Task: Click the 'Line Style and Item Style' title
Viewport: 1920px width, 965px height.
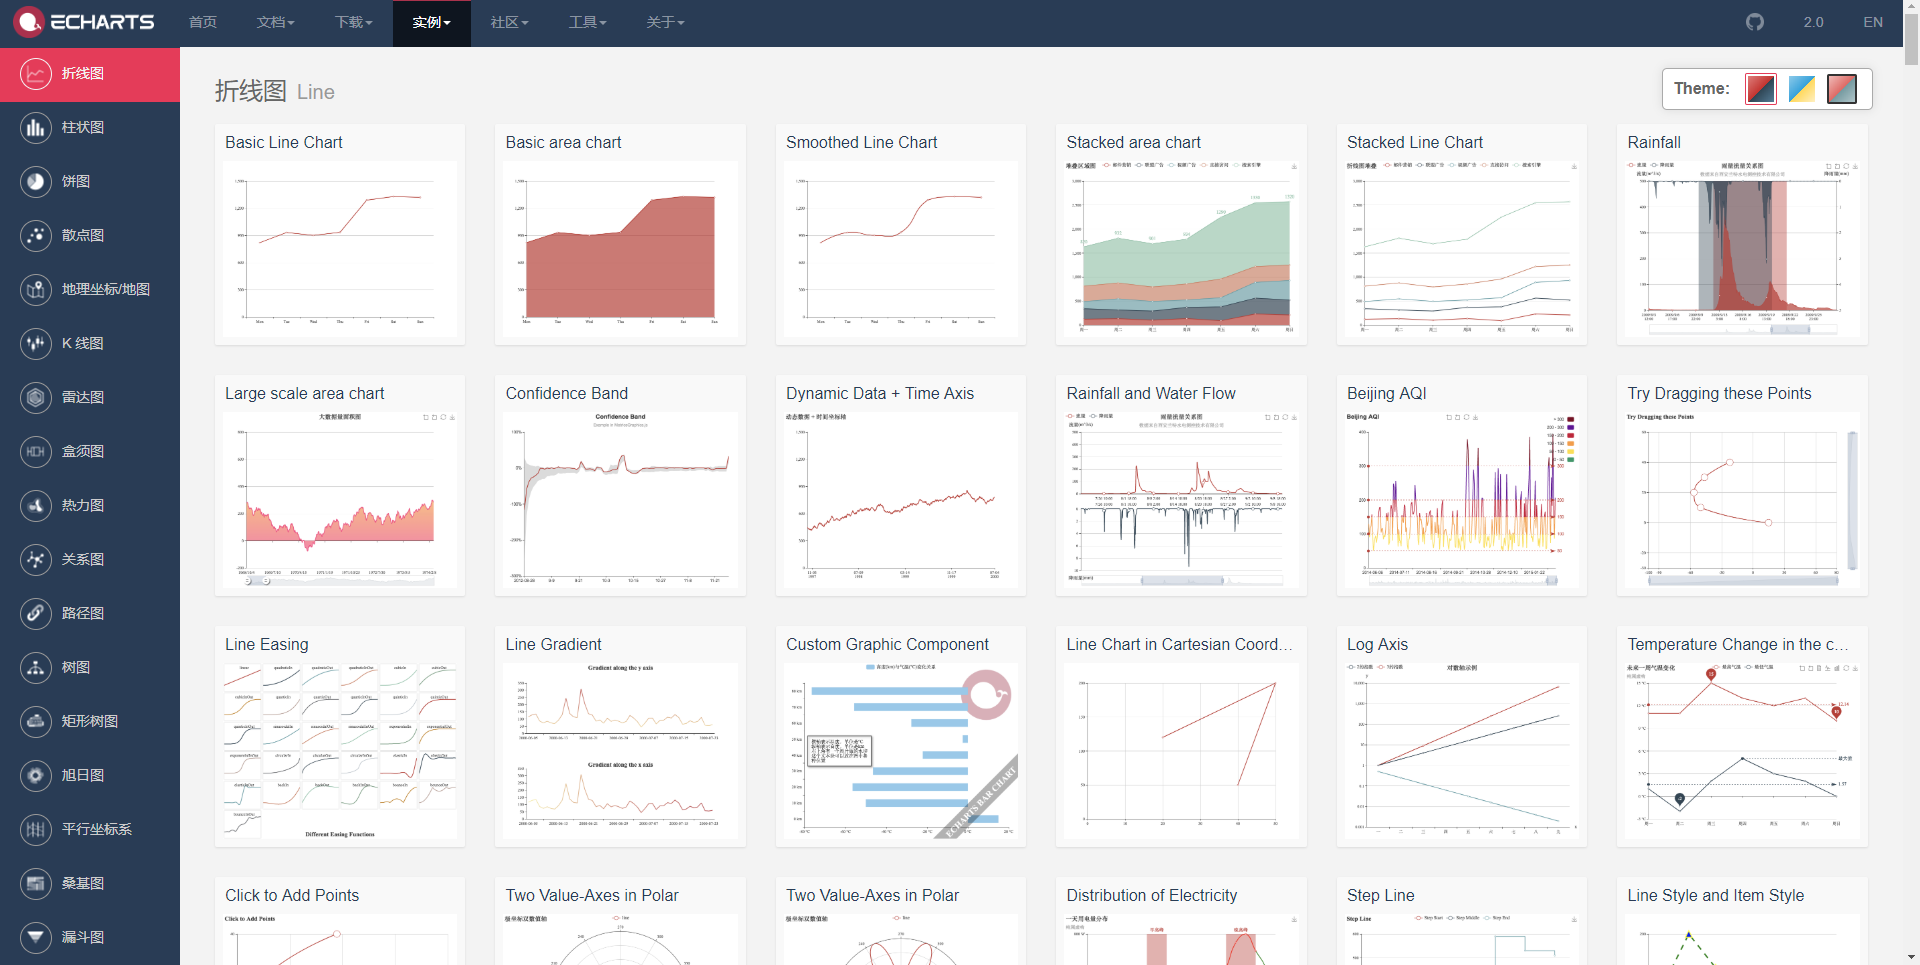Action: (1716, 896)
